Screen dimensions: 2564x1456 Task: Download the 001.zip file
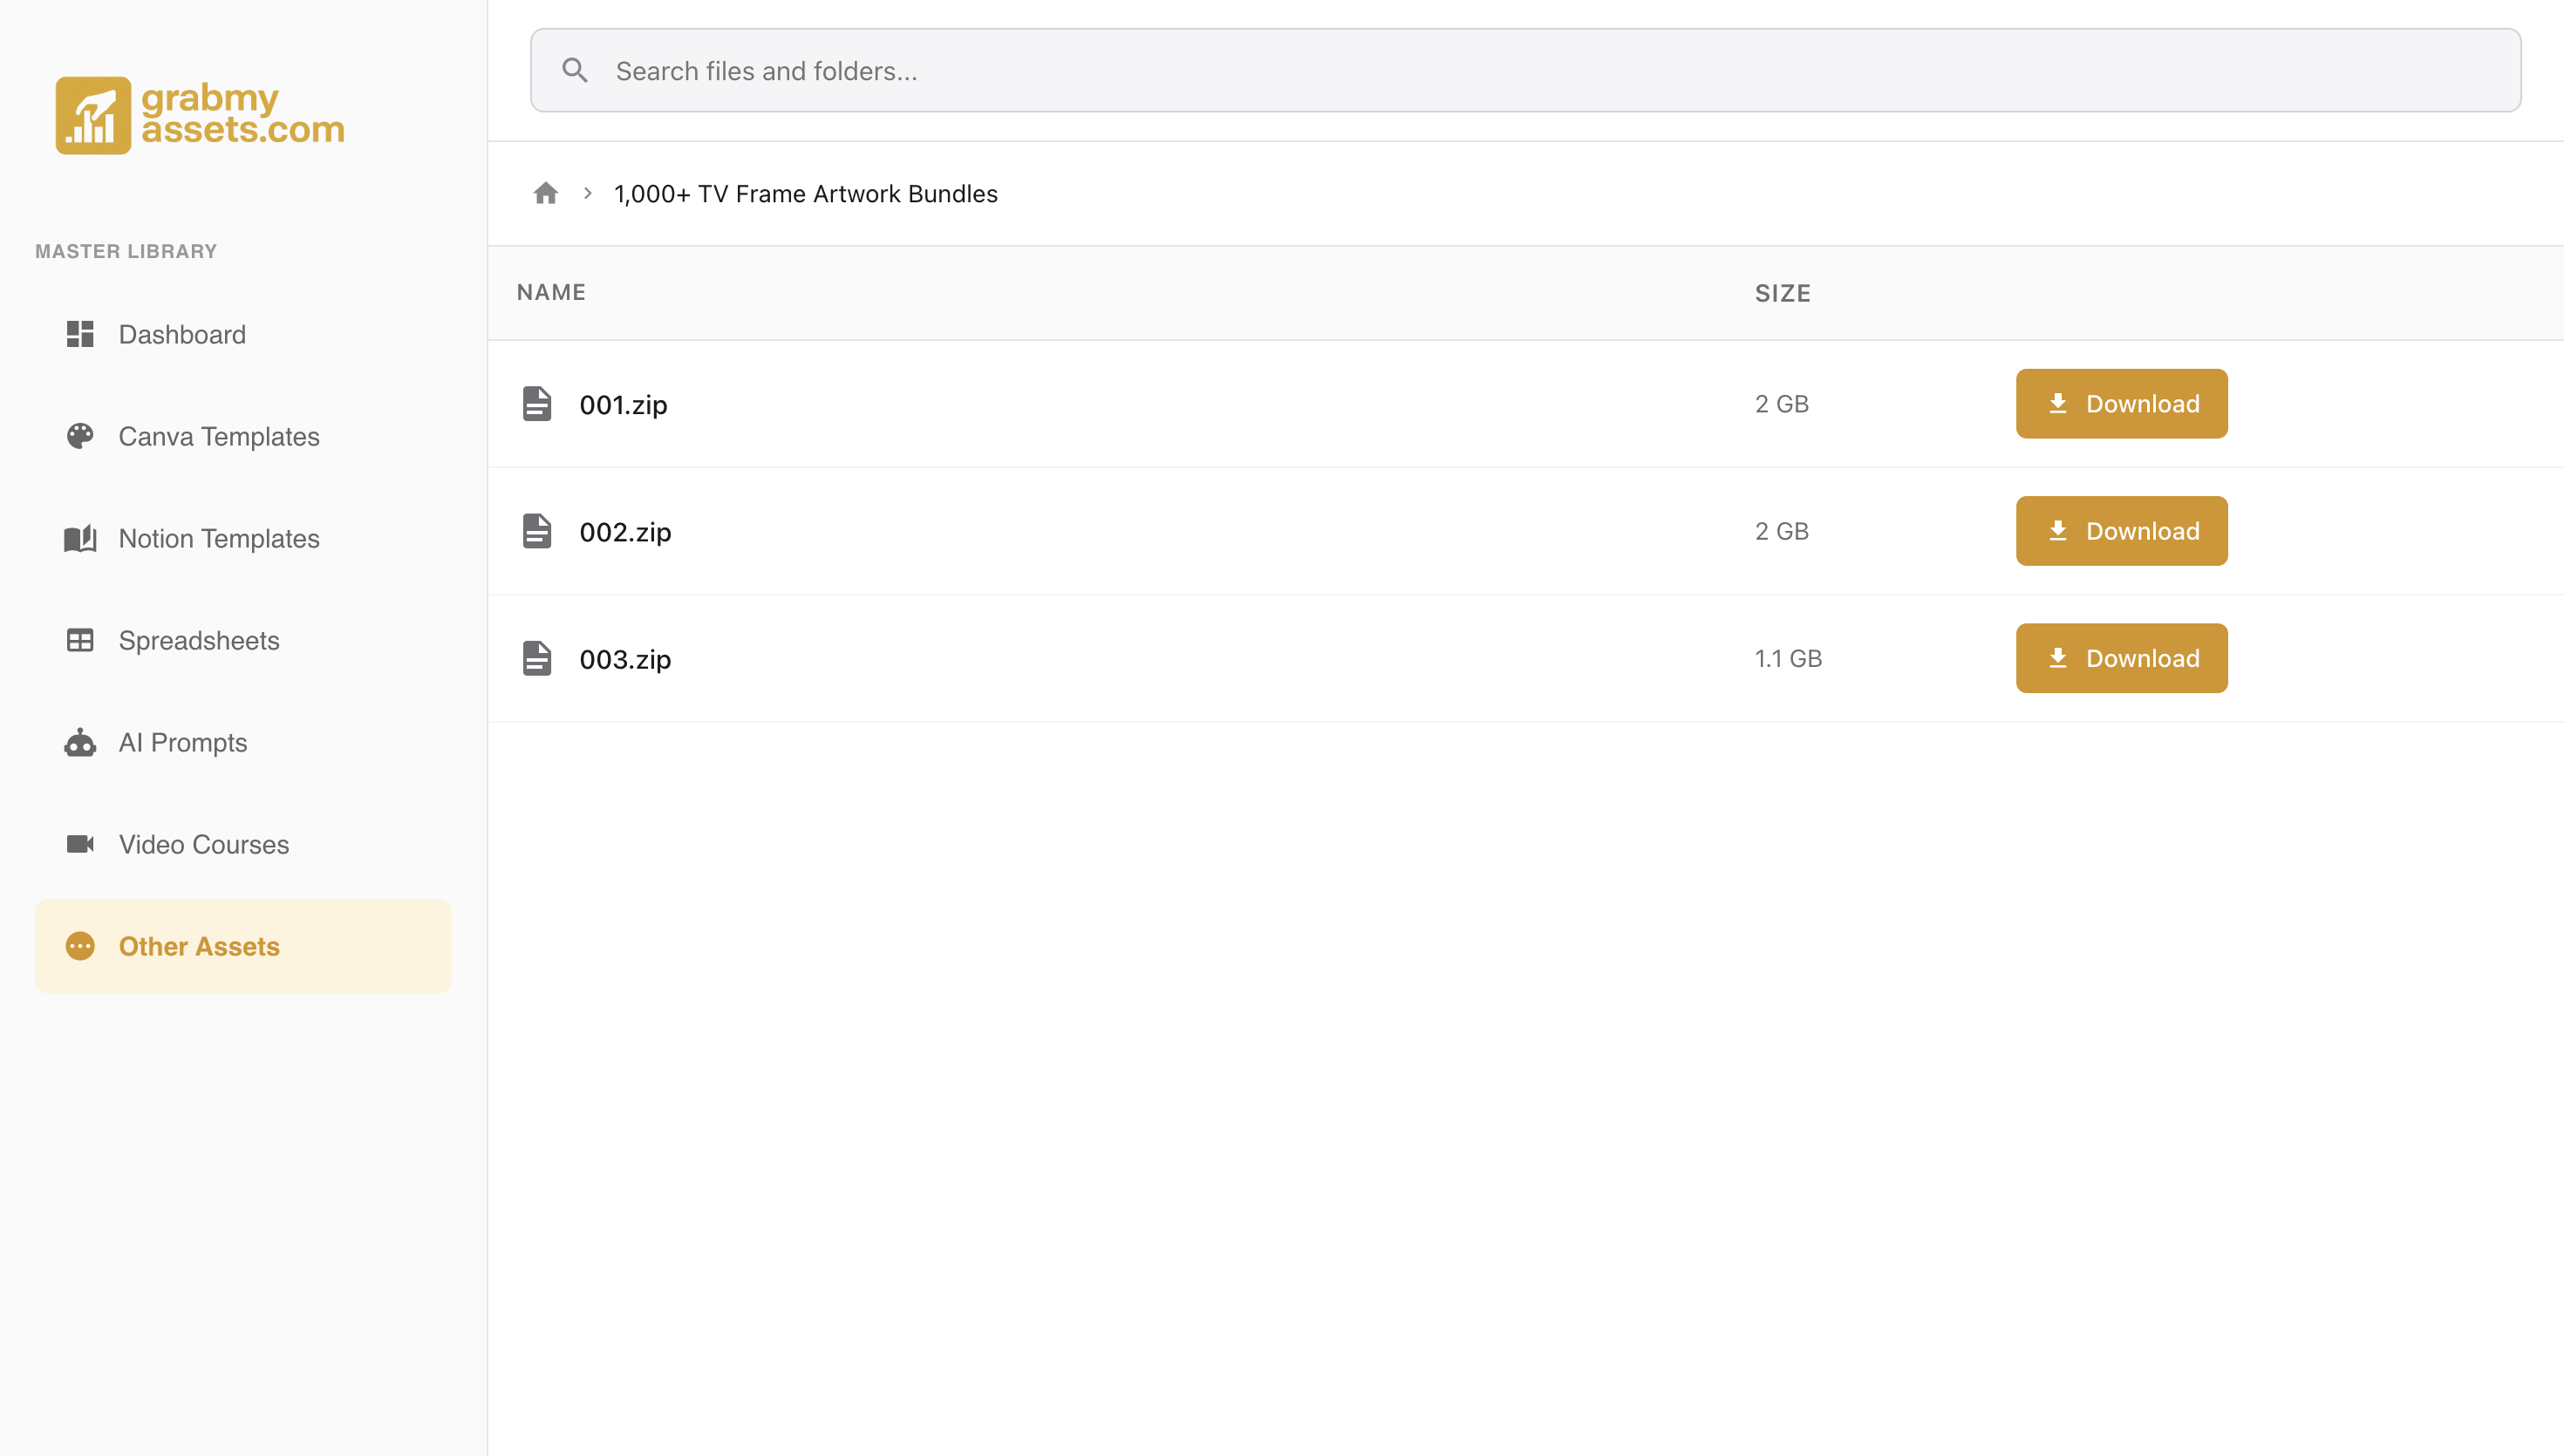pyautogui.click(x=2121, y=404)
